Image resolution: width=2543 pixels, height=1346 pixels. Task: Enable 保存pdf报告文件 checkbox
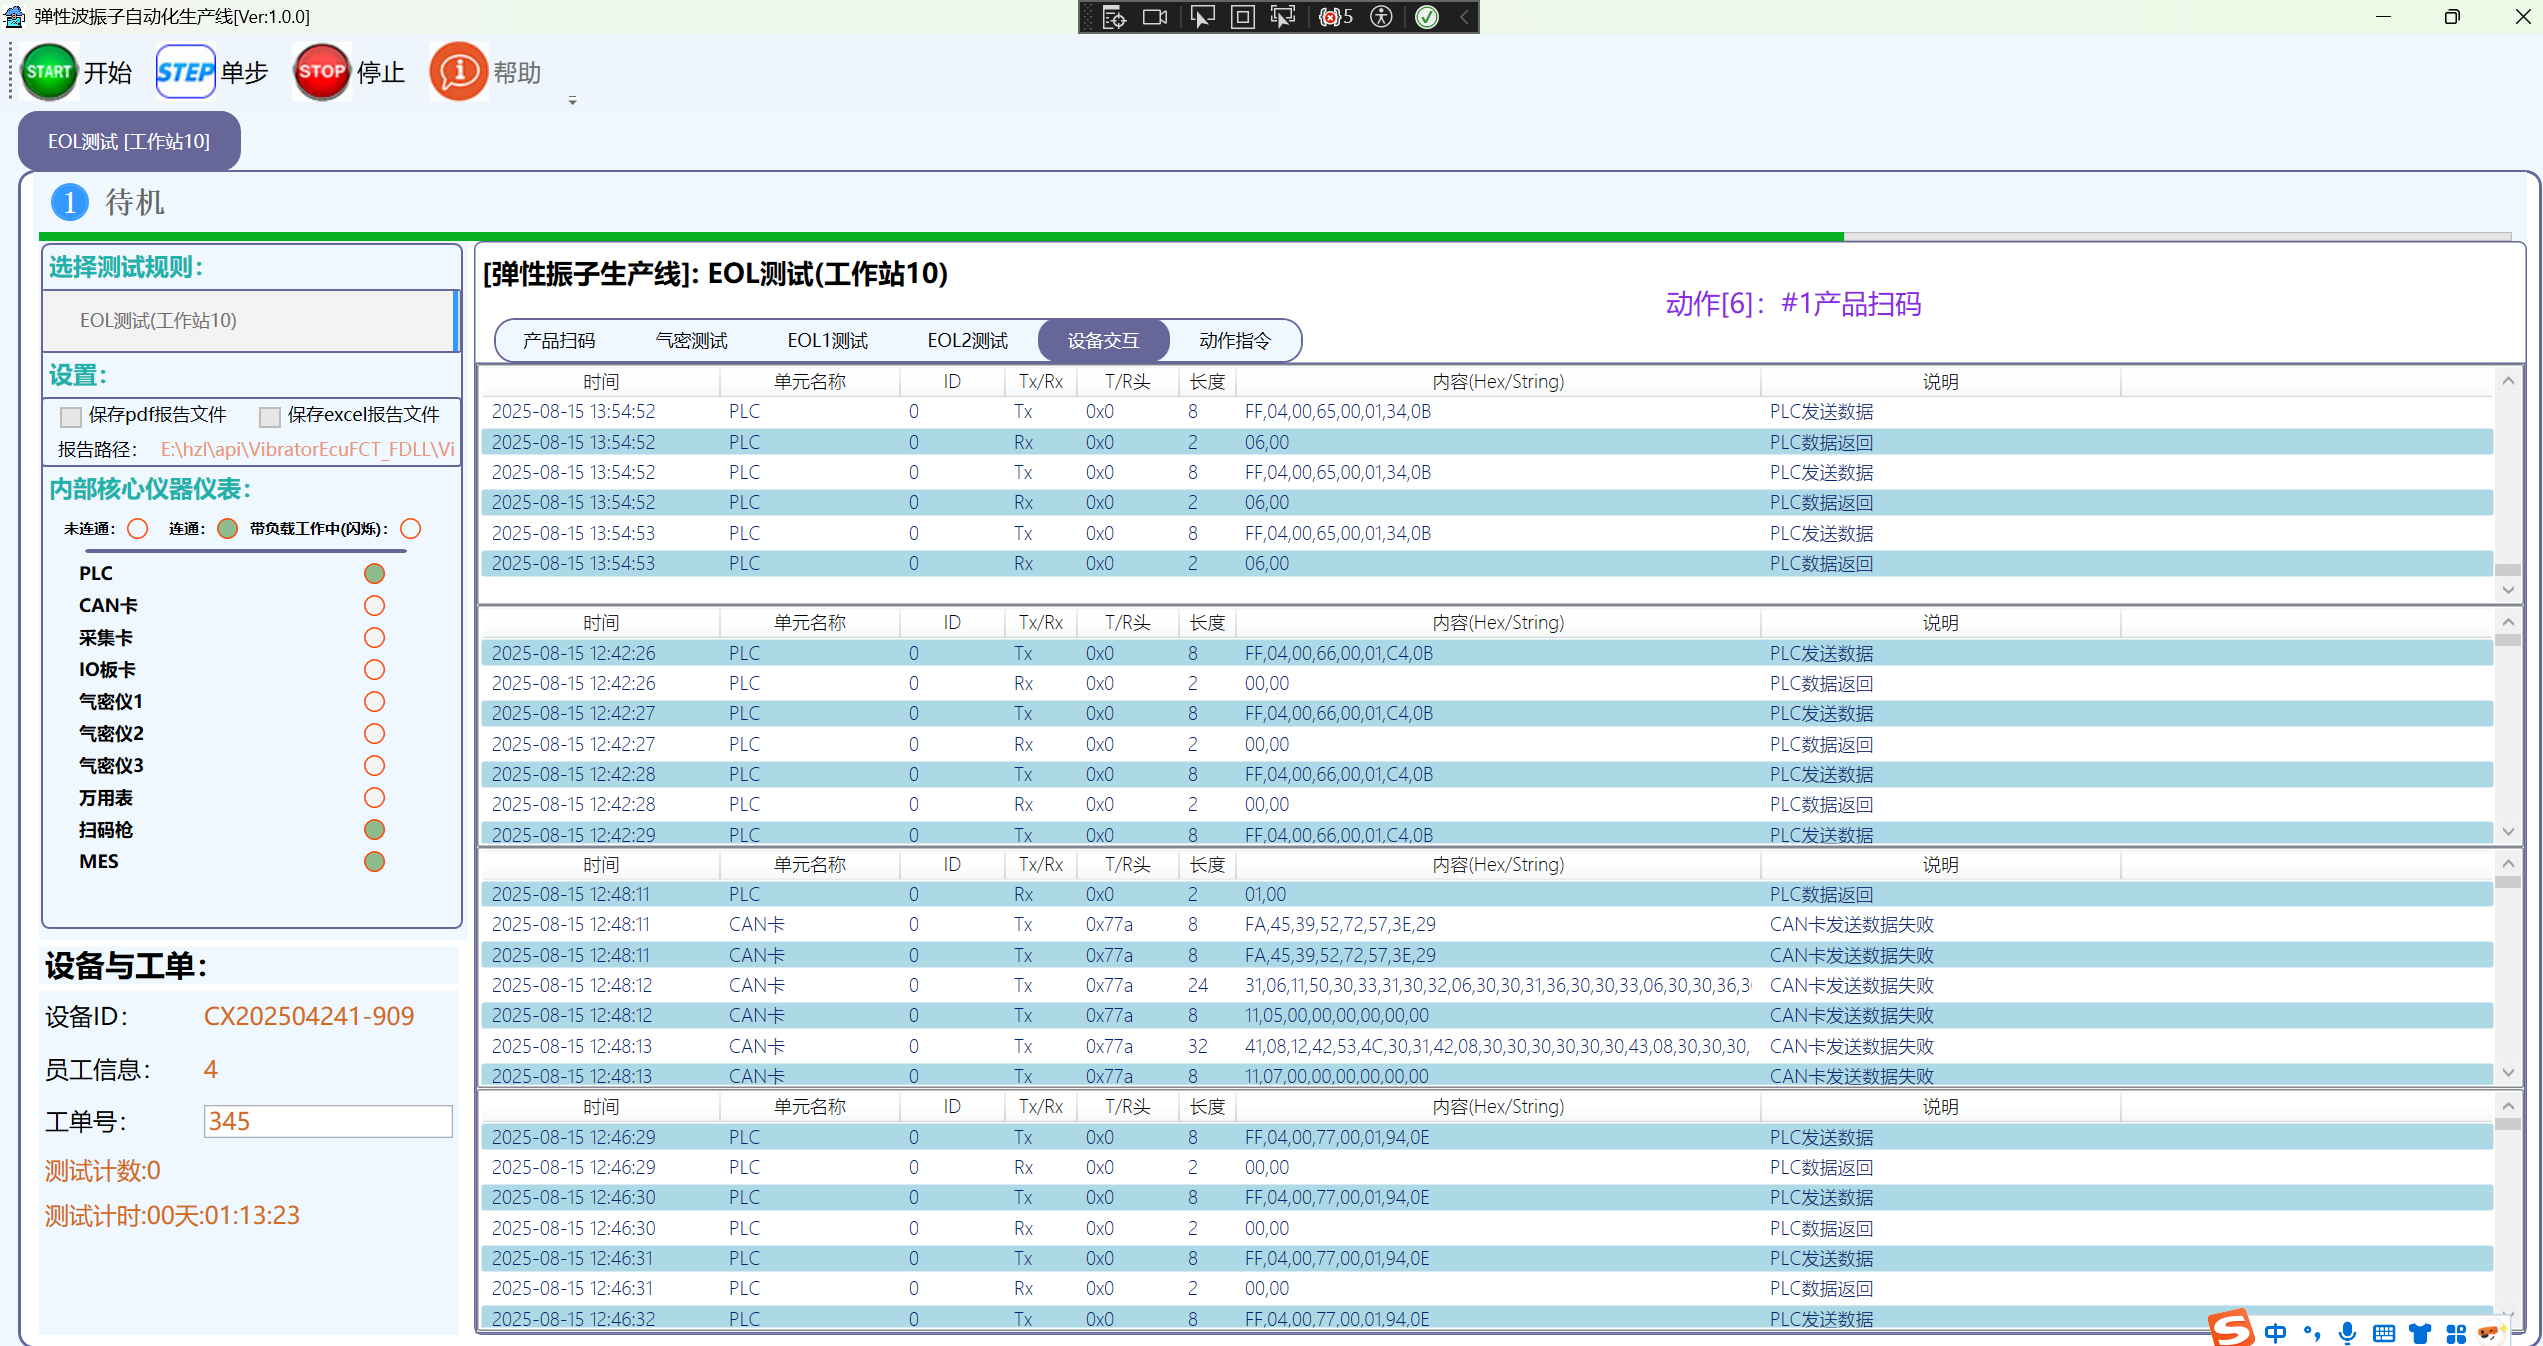[71, 416]
